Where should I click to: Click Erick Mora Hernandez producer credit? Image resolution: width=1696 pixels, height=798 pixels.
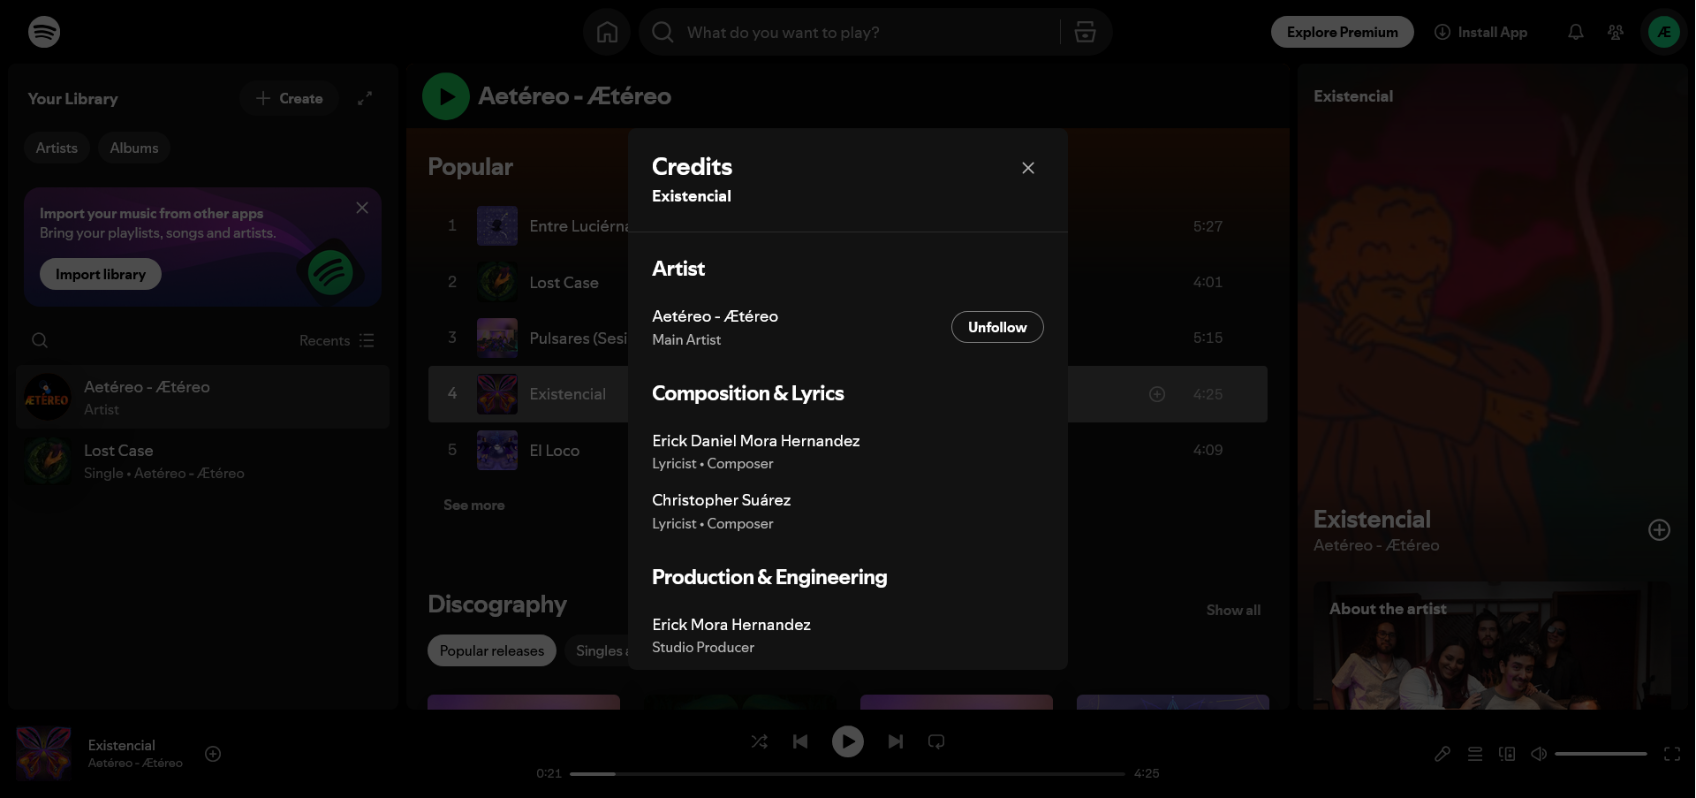[731, 625]
